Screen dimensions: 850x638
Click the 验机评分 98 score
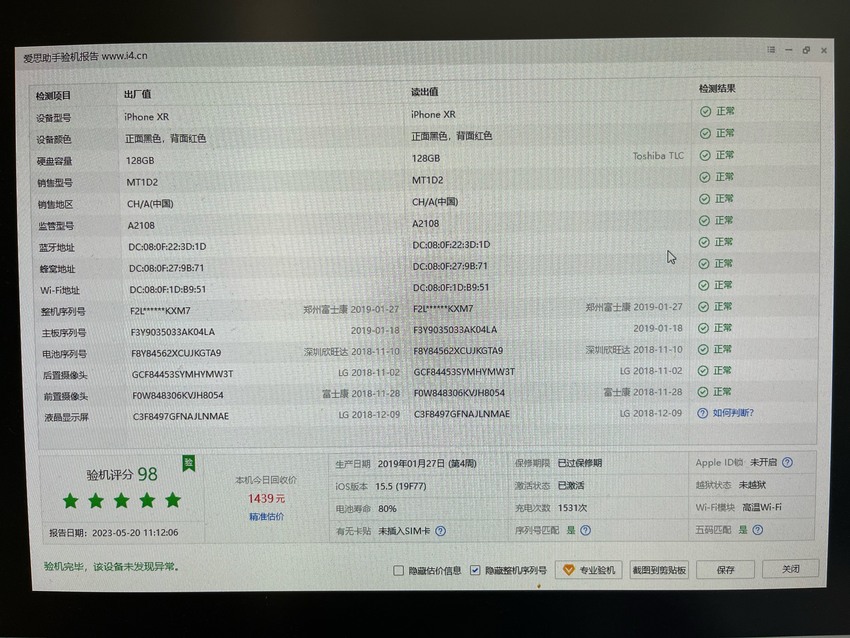[122, 474]
